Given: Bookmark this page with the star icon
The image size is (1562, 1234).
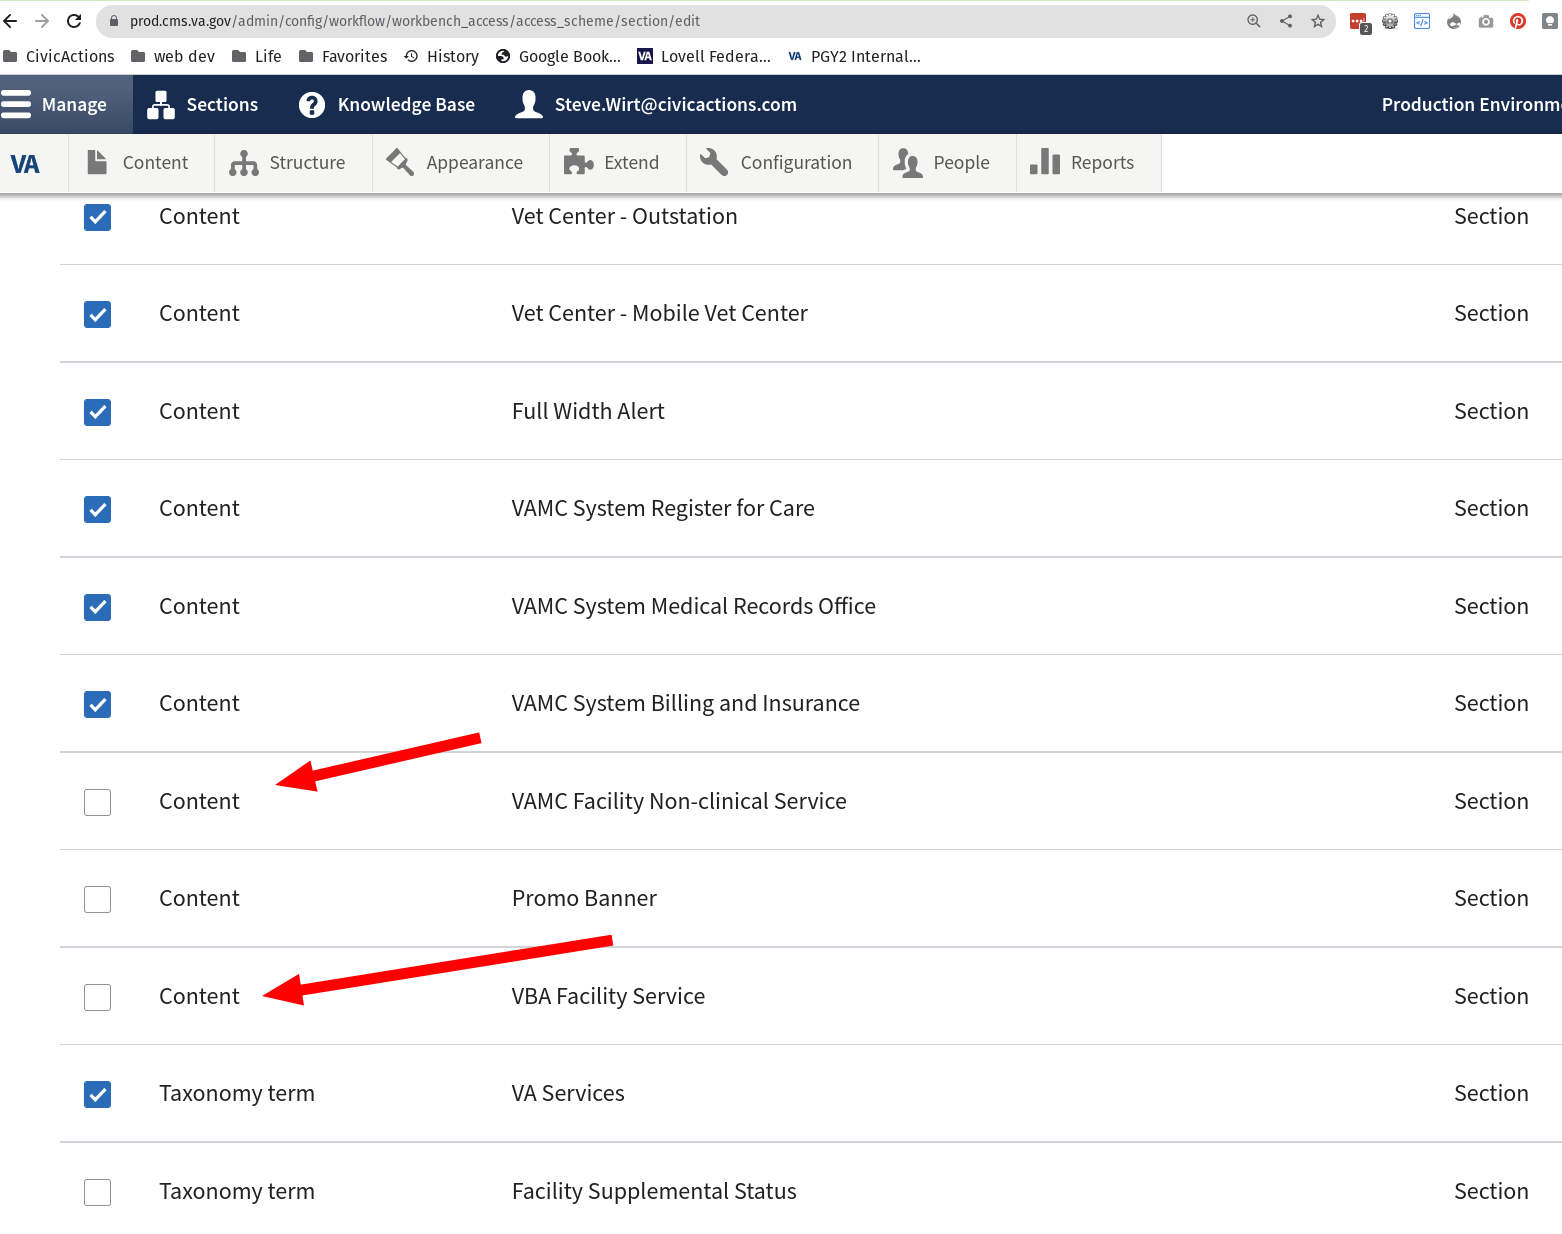Looking at the screenshot, I should click(1318, 21).
